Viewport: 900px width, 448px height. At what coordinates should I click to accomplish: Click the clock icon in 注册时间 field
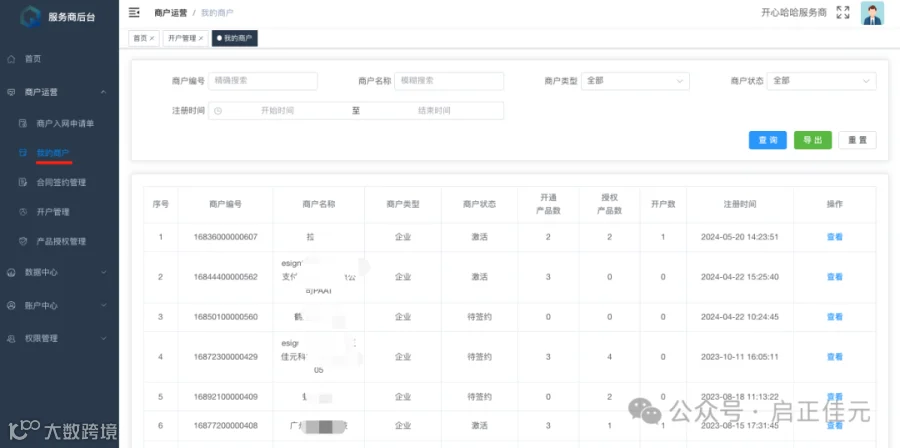[x=218, y=111]
